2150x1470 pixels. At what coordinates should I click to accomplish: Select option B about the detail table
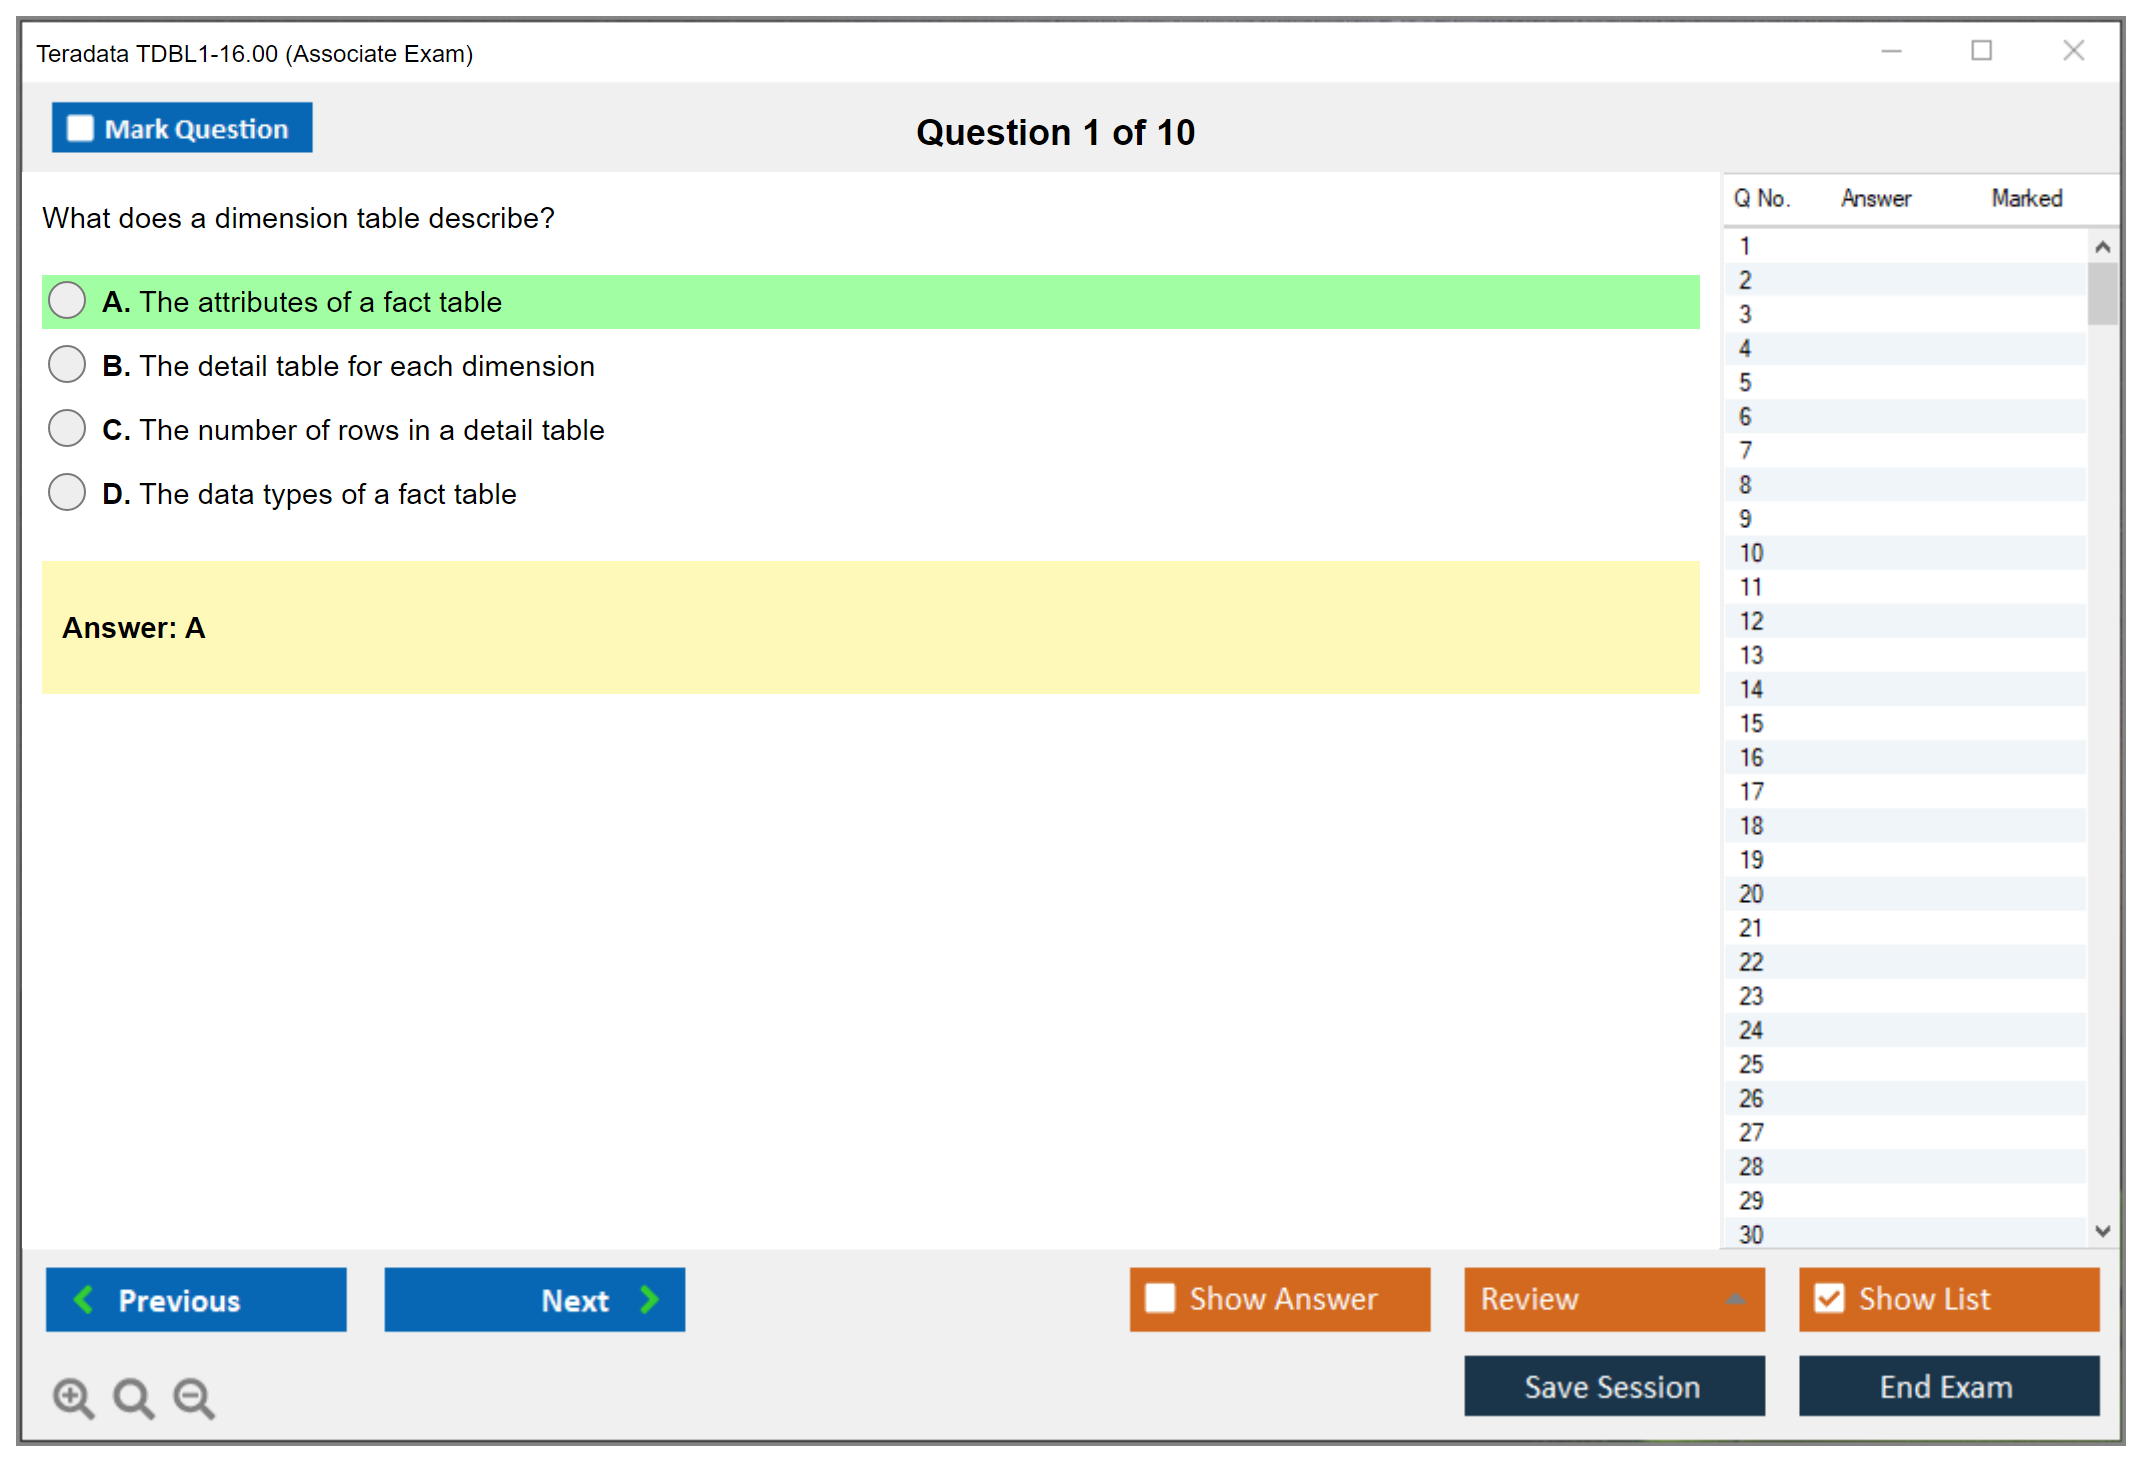67,365
